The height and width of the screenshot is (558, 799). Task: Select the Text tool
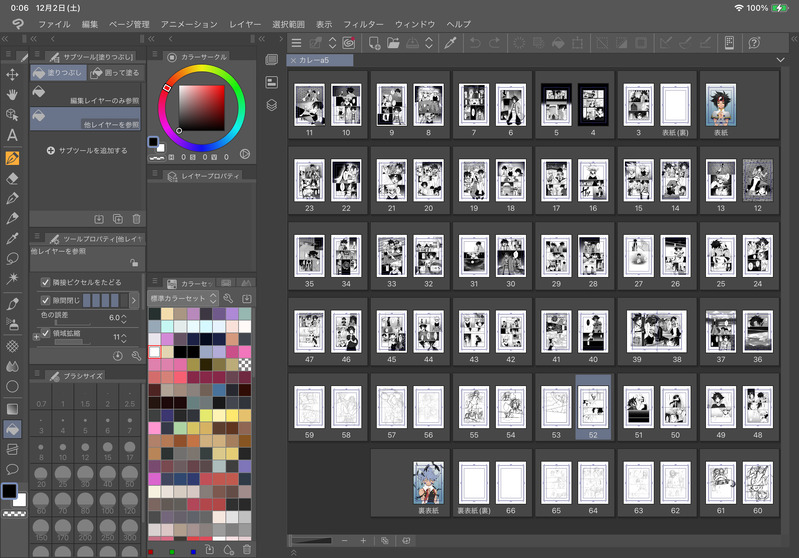[x=12, y=135]
